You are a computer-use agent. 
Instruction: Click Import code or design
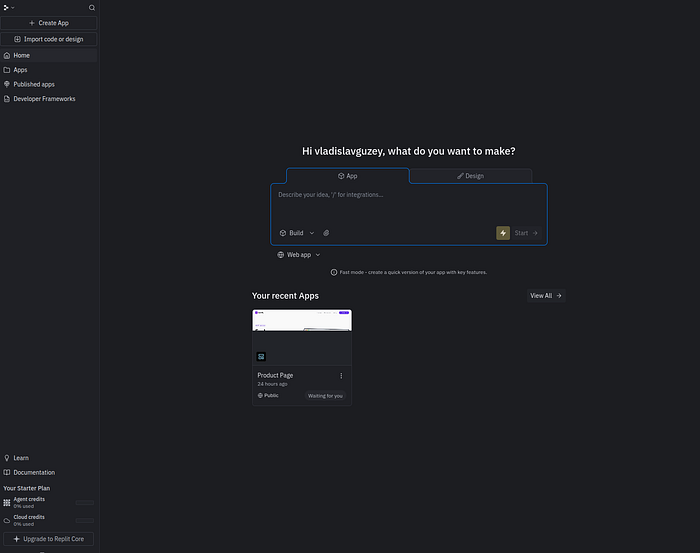pyautogui.click(x=49, y=39)
